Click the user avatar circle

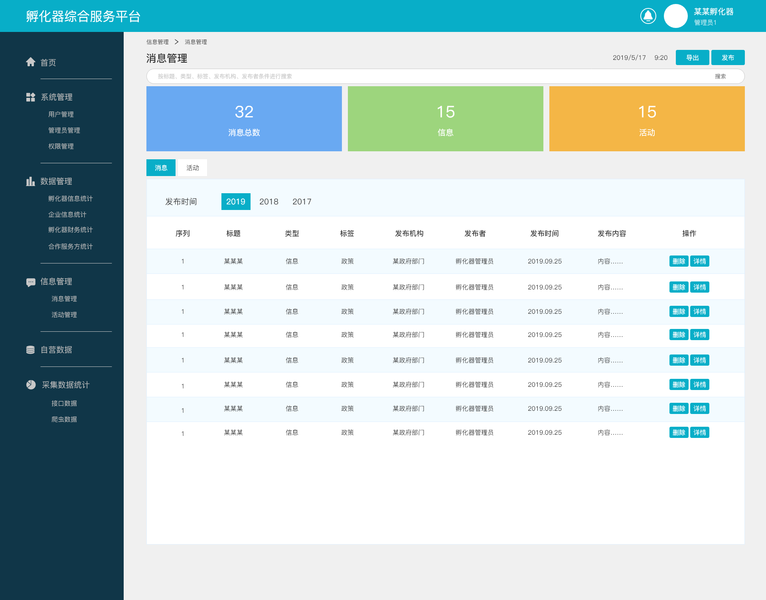coord(675,16)
